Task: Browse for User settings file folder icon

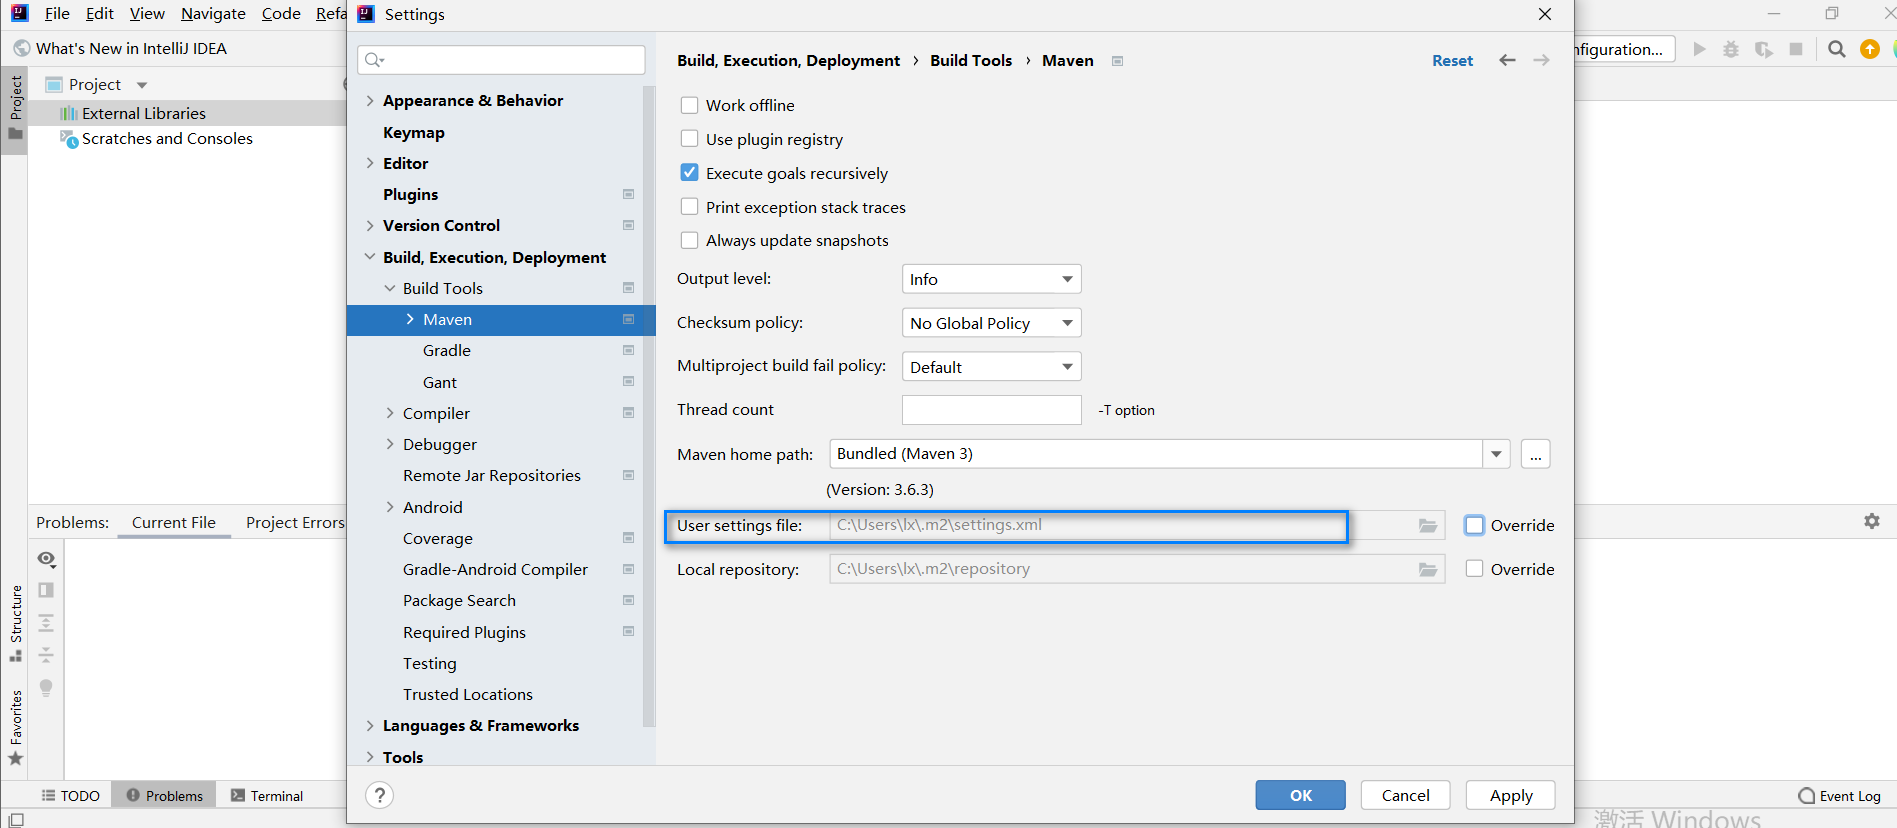Action: pos(1428,526)
